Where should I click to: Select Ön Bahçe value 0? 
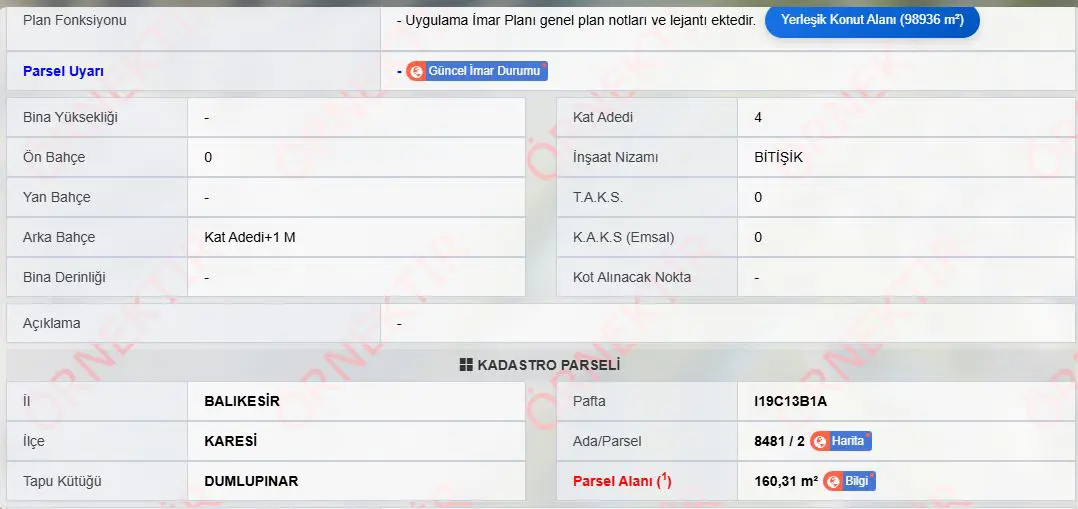click(x=208, y=157)
